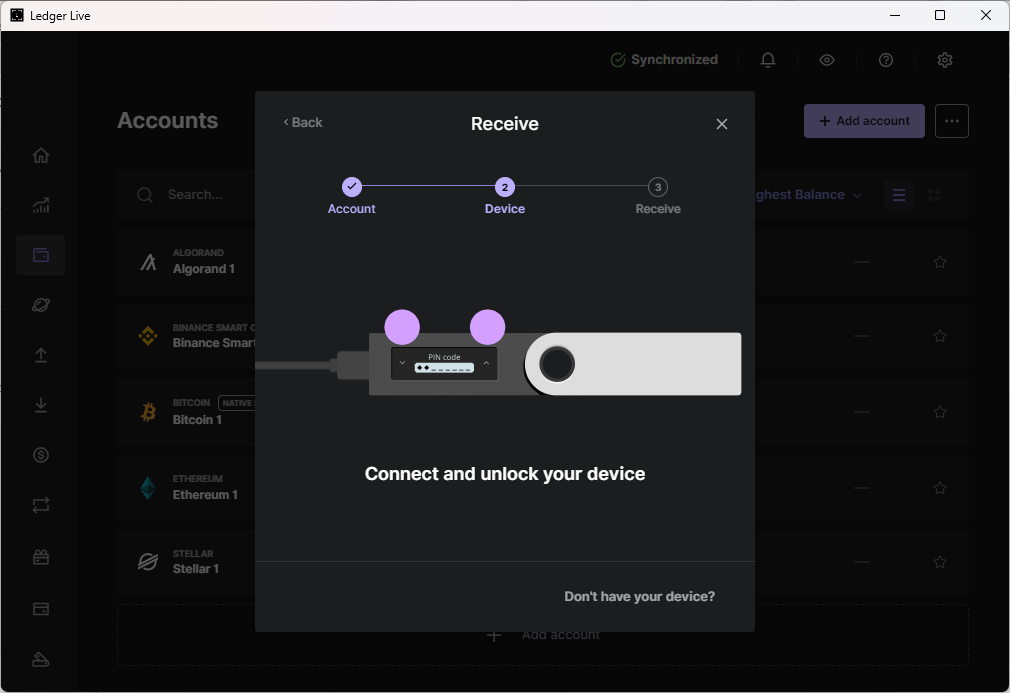Switch to grid view mode
The width and height of the screenshot is (1010, 693).
[934, 195]
